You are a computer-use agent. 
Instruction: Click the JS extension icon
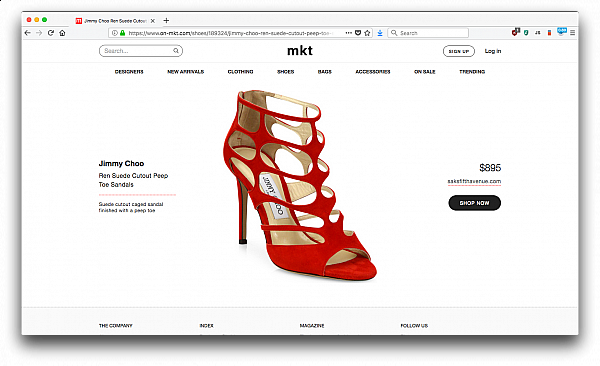(538, 33)
